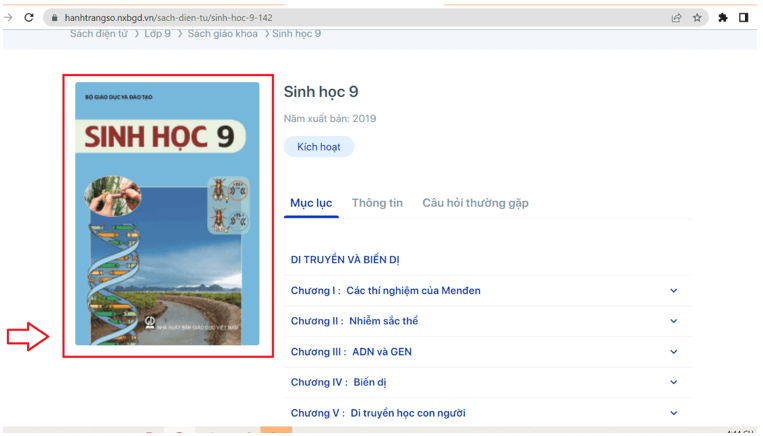The height and width of the screenshot is (436, 763).
Task: Click the share page icon in address bar
Action: 676,18
